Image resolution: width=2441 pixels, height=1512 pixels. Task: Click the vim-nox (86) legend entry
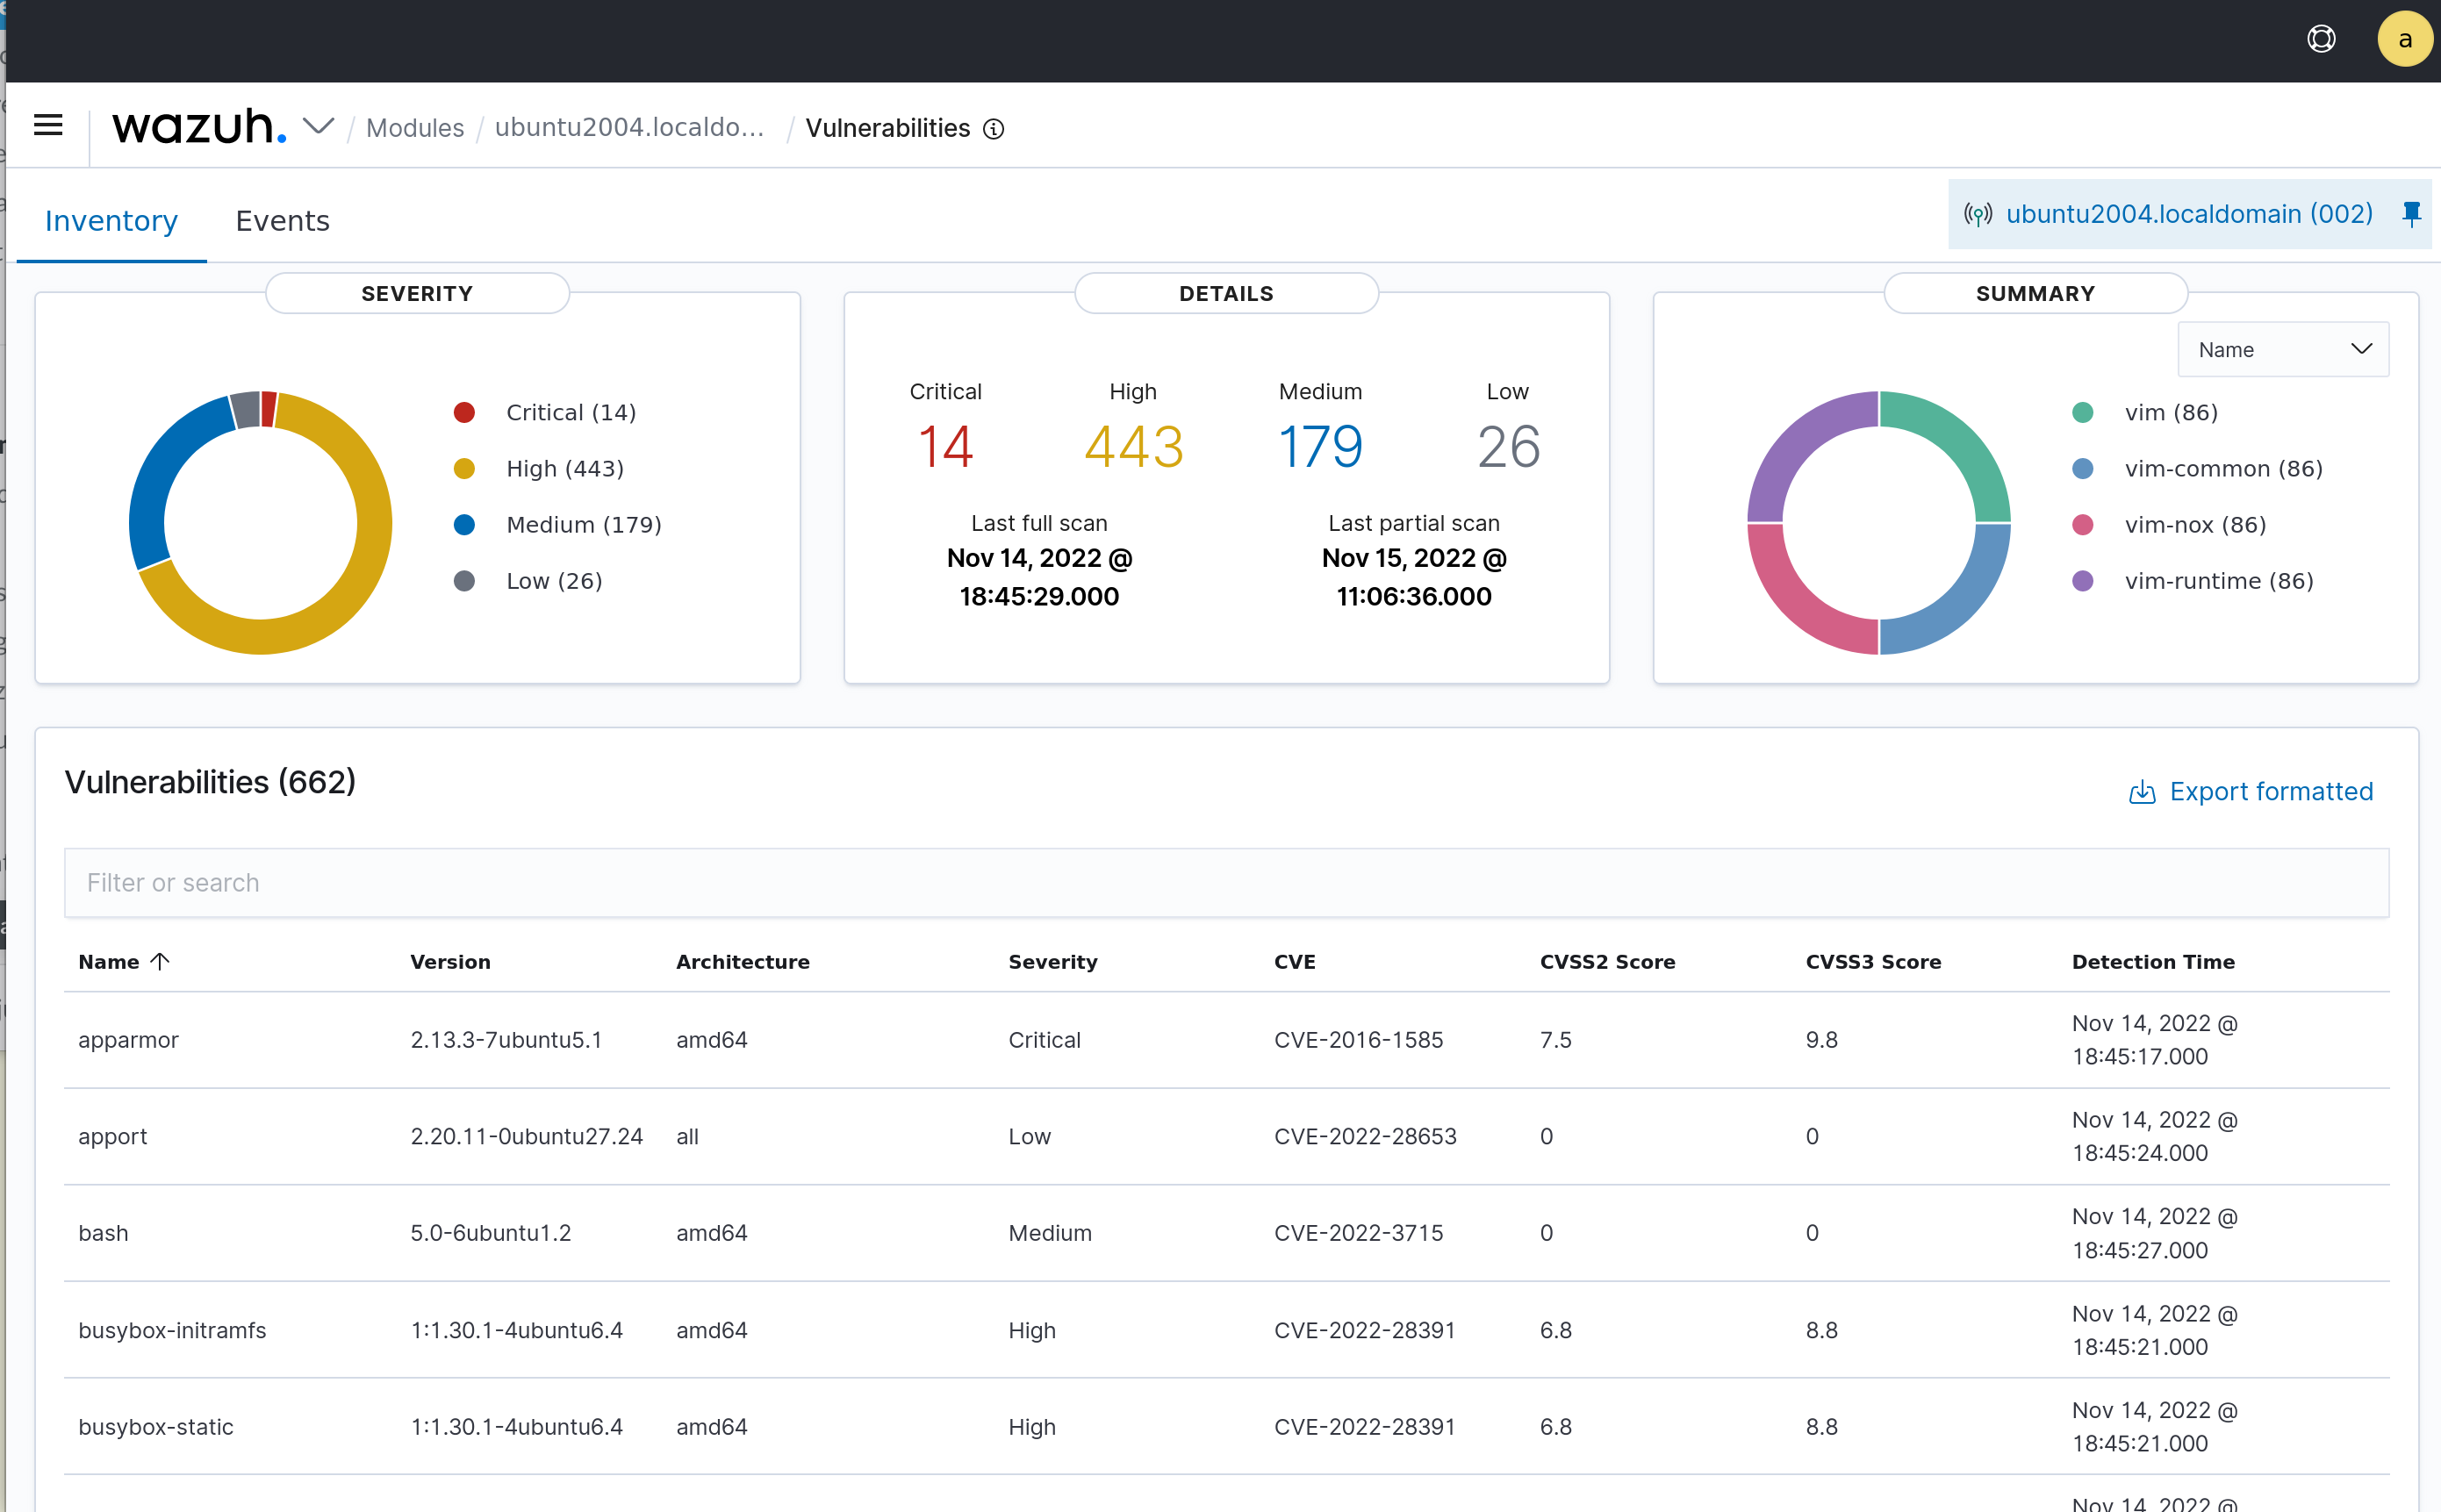pos(2169,524)
